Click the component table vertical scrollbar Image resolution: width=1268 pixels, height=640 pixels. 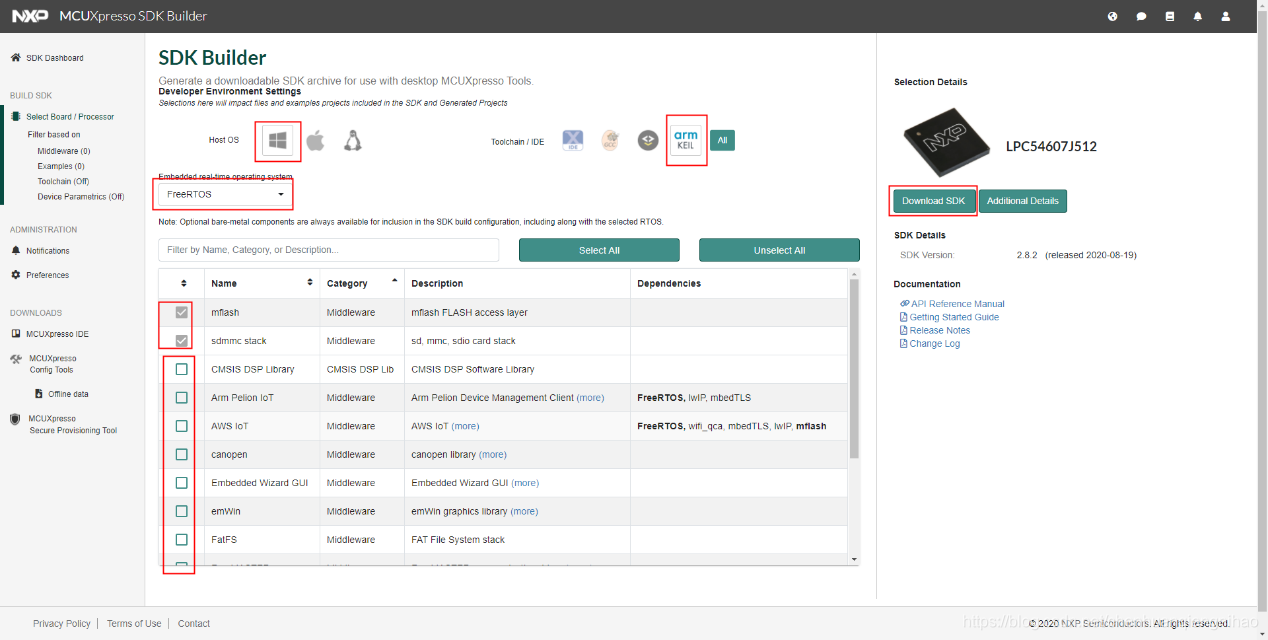click(x=854, y=368)
